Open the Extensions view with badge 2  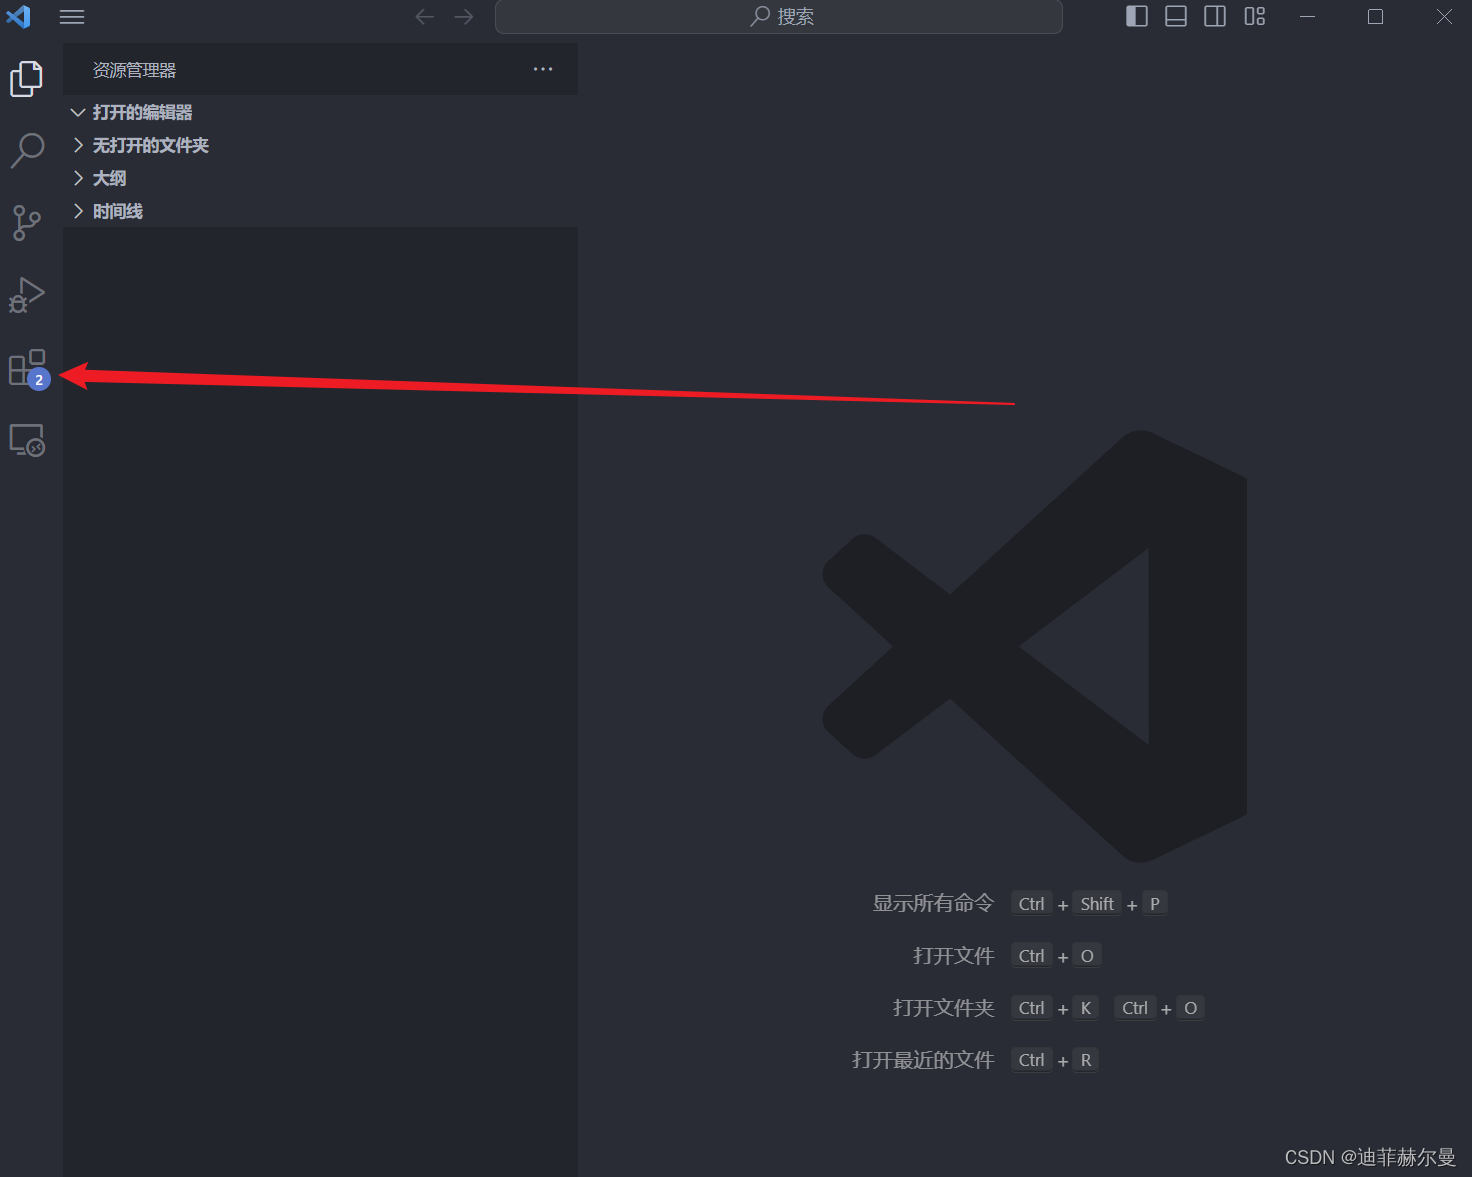click(28, 369)
